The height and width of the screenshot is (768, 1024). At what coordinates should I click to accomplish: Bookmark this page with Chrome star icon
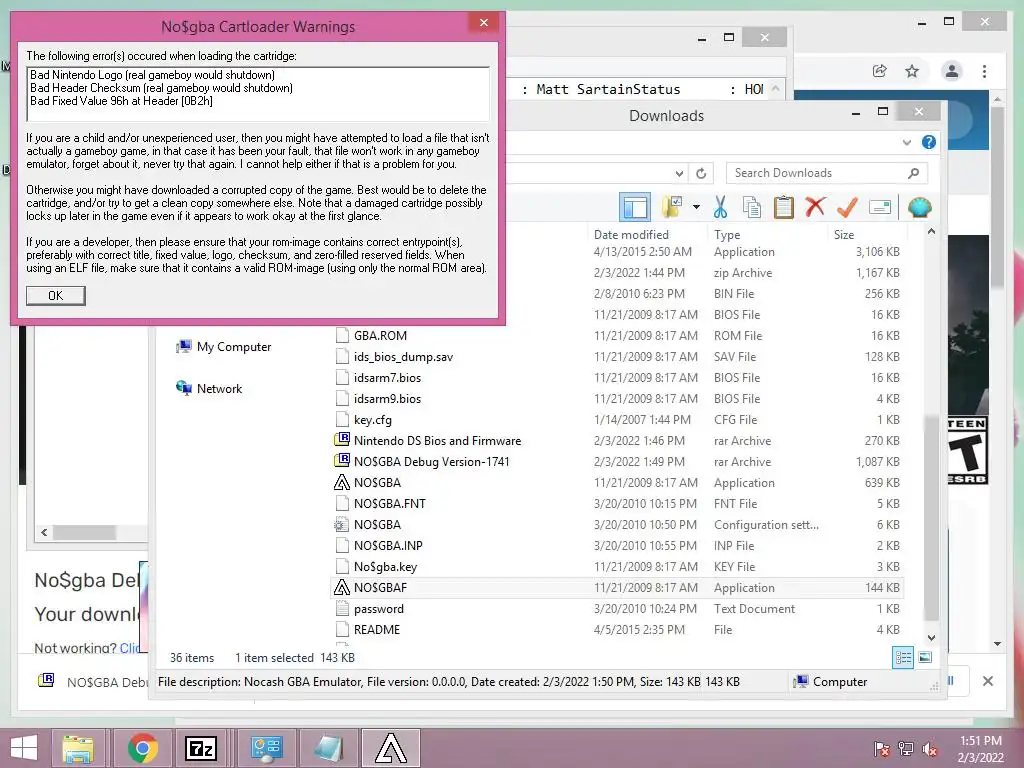[x=912, y=71]
